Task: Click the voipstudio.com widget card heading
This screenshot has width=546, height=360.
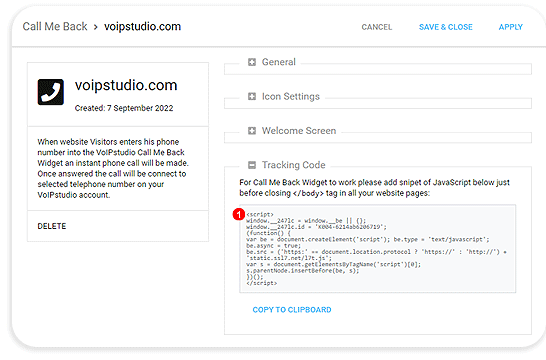Action: (126, 85)
